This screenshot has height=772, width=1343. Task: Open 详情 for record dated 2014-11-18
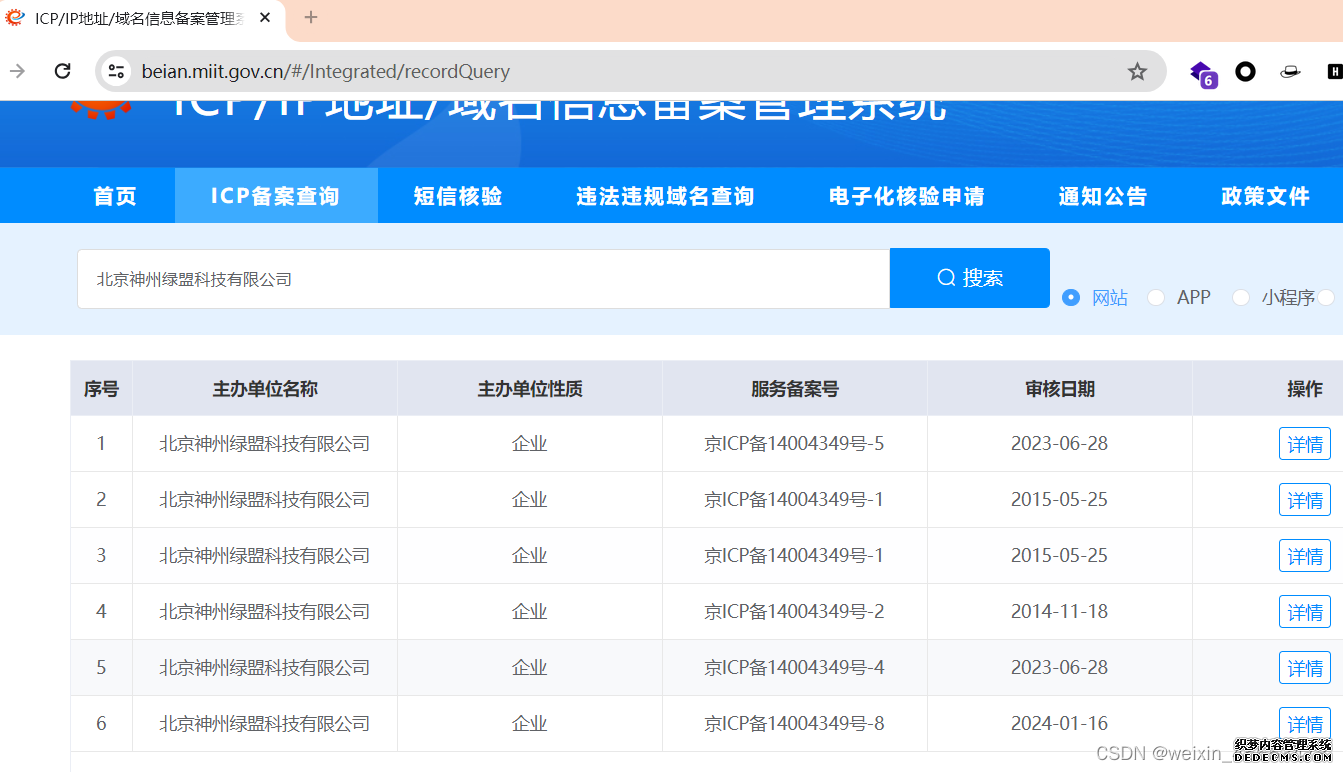(1304, 612)
